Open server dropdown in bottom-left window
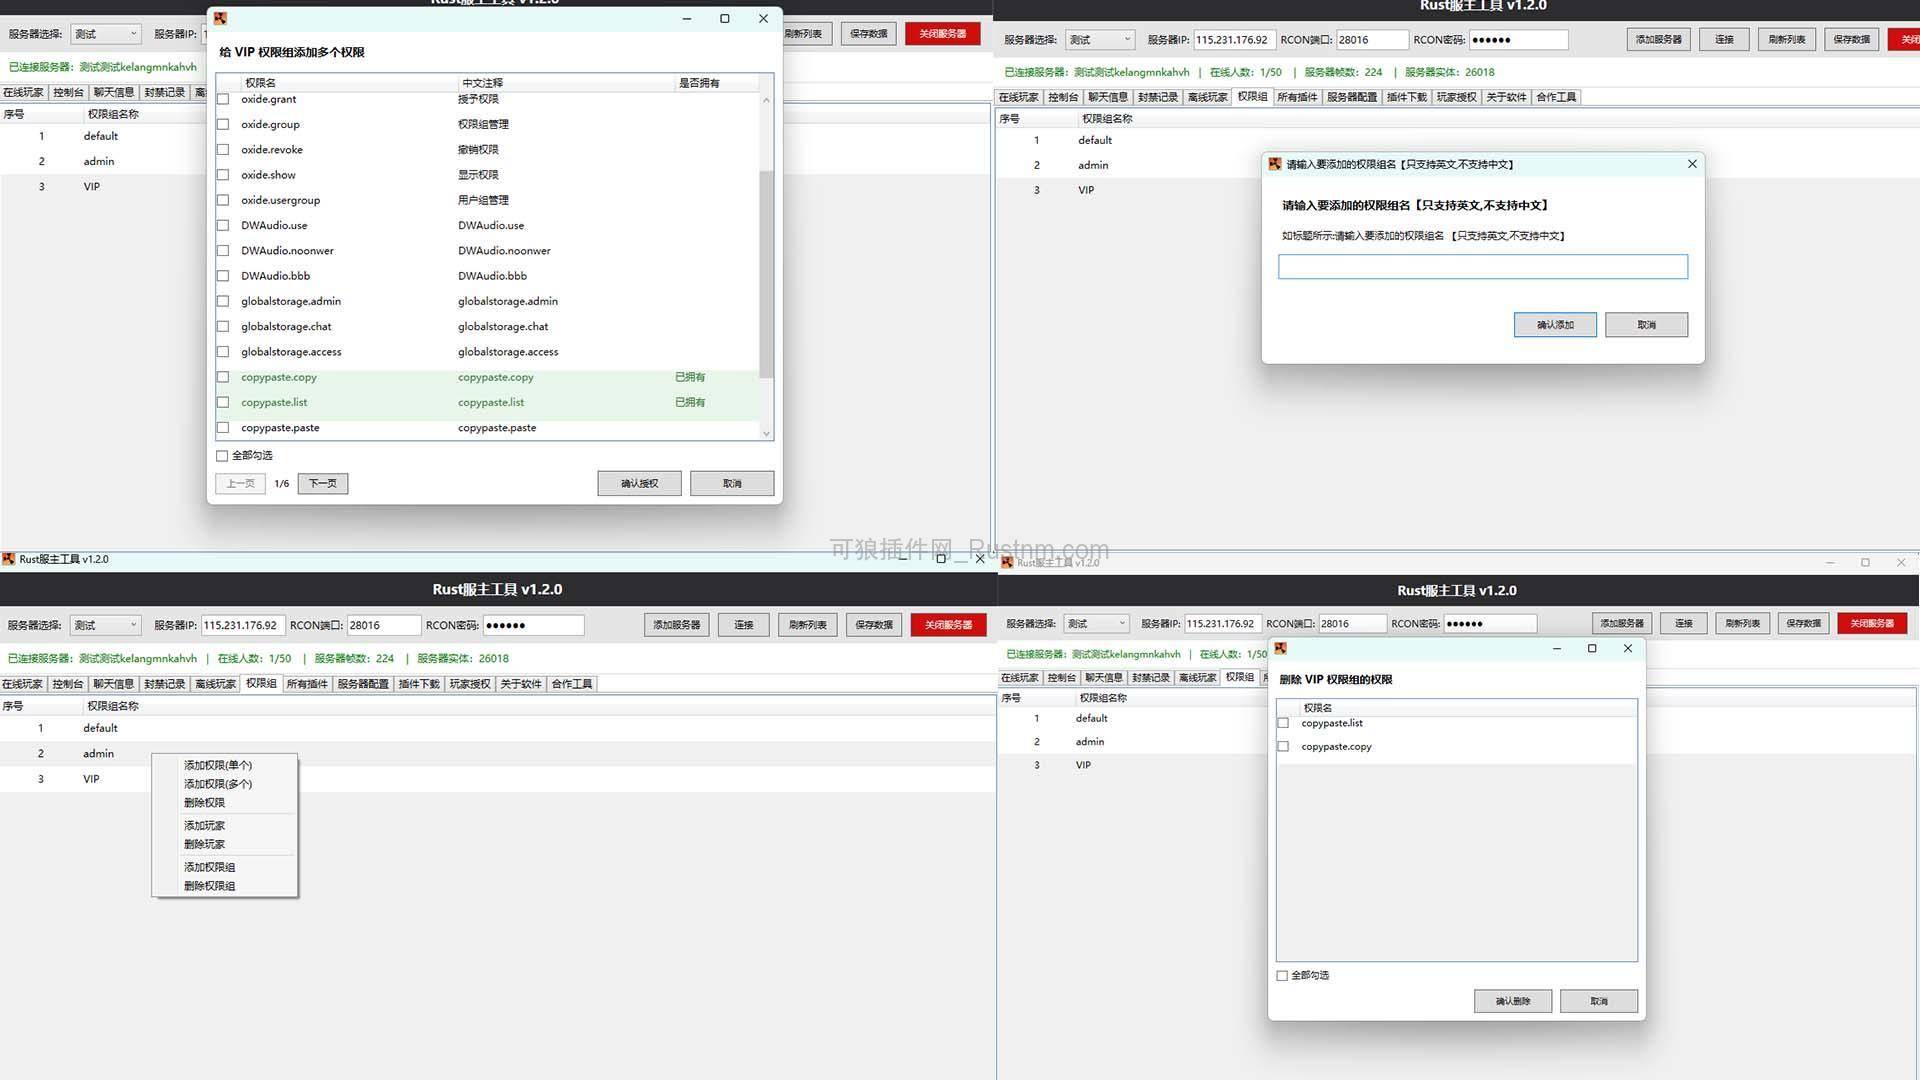The height and width of the screenshot is (1080, 1920). tap(105, 624)
